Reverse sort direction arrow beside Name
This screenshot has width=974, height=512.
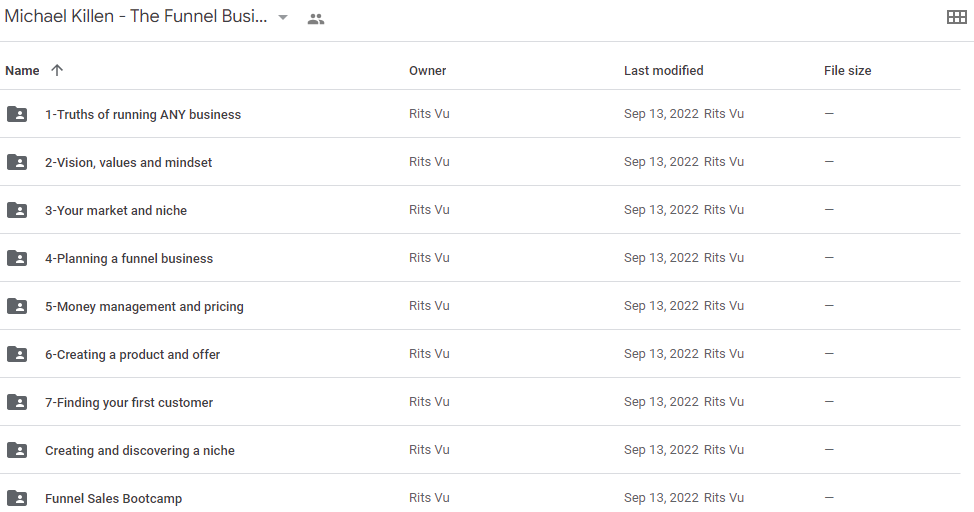tap(57, 70)
